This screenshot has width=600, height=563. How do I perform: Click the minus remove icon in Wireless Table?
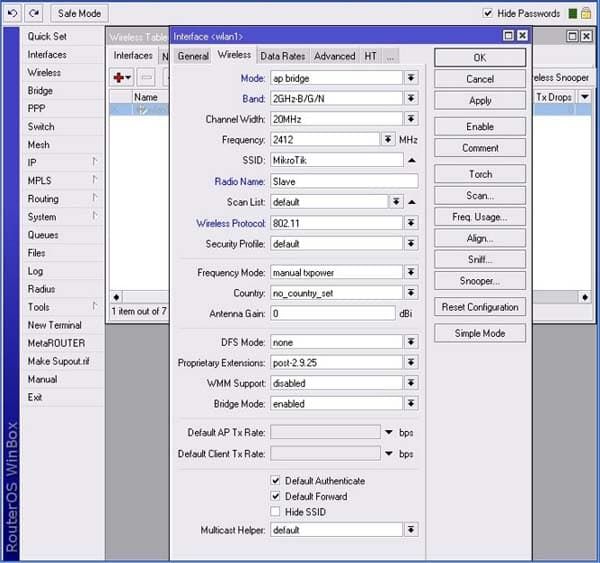[147, 77]
